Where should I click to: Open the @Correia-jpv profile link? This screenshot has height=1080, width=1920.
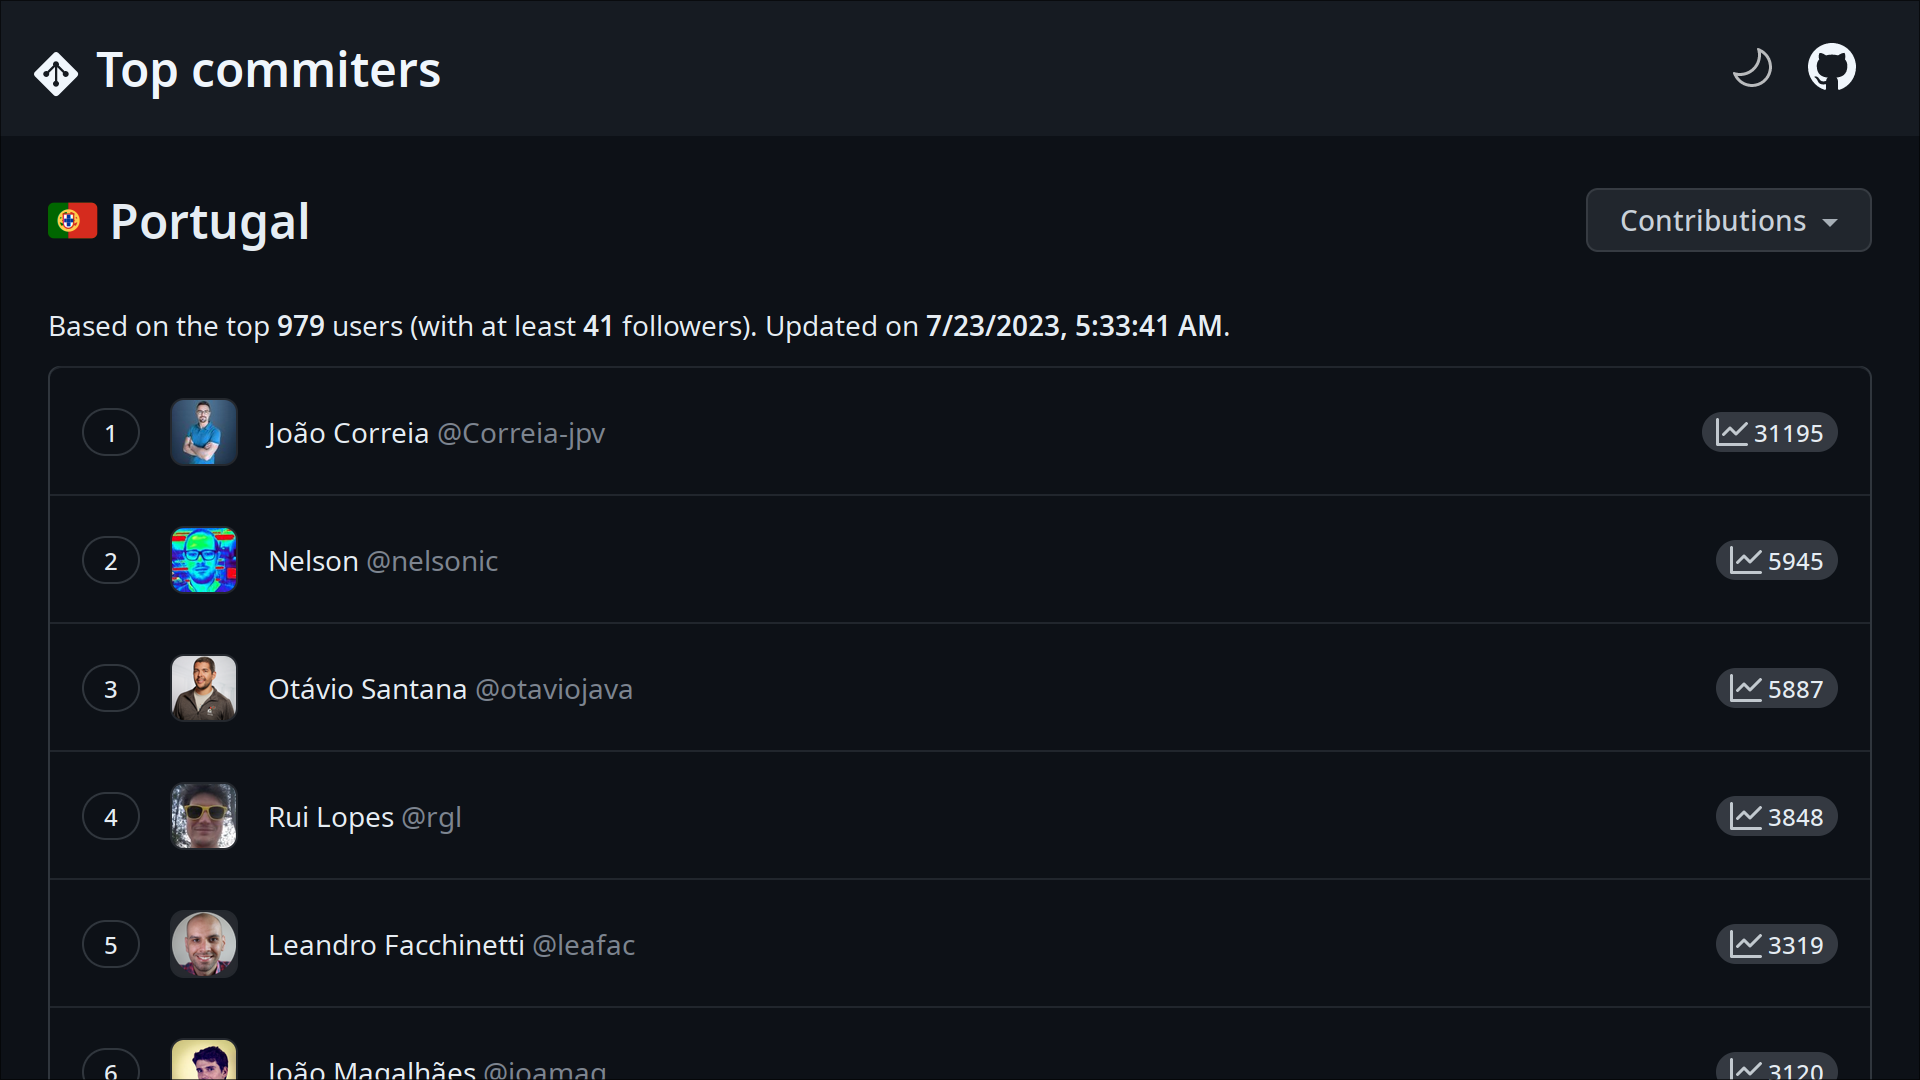(521, 433)
